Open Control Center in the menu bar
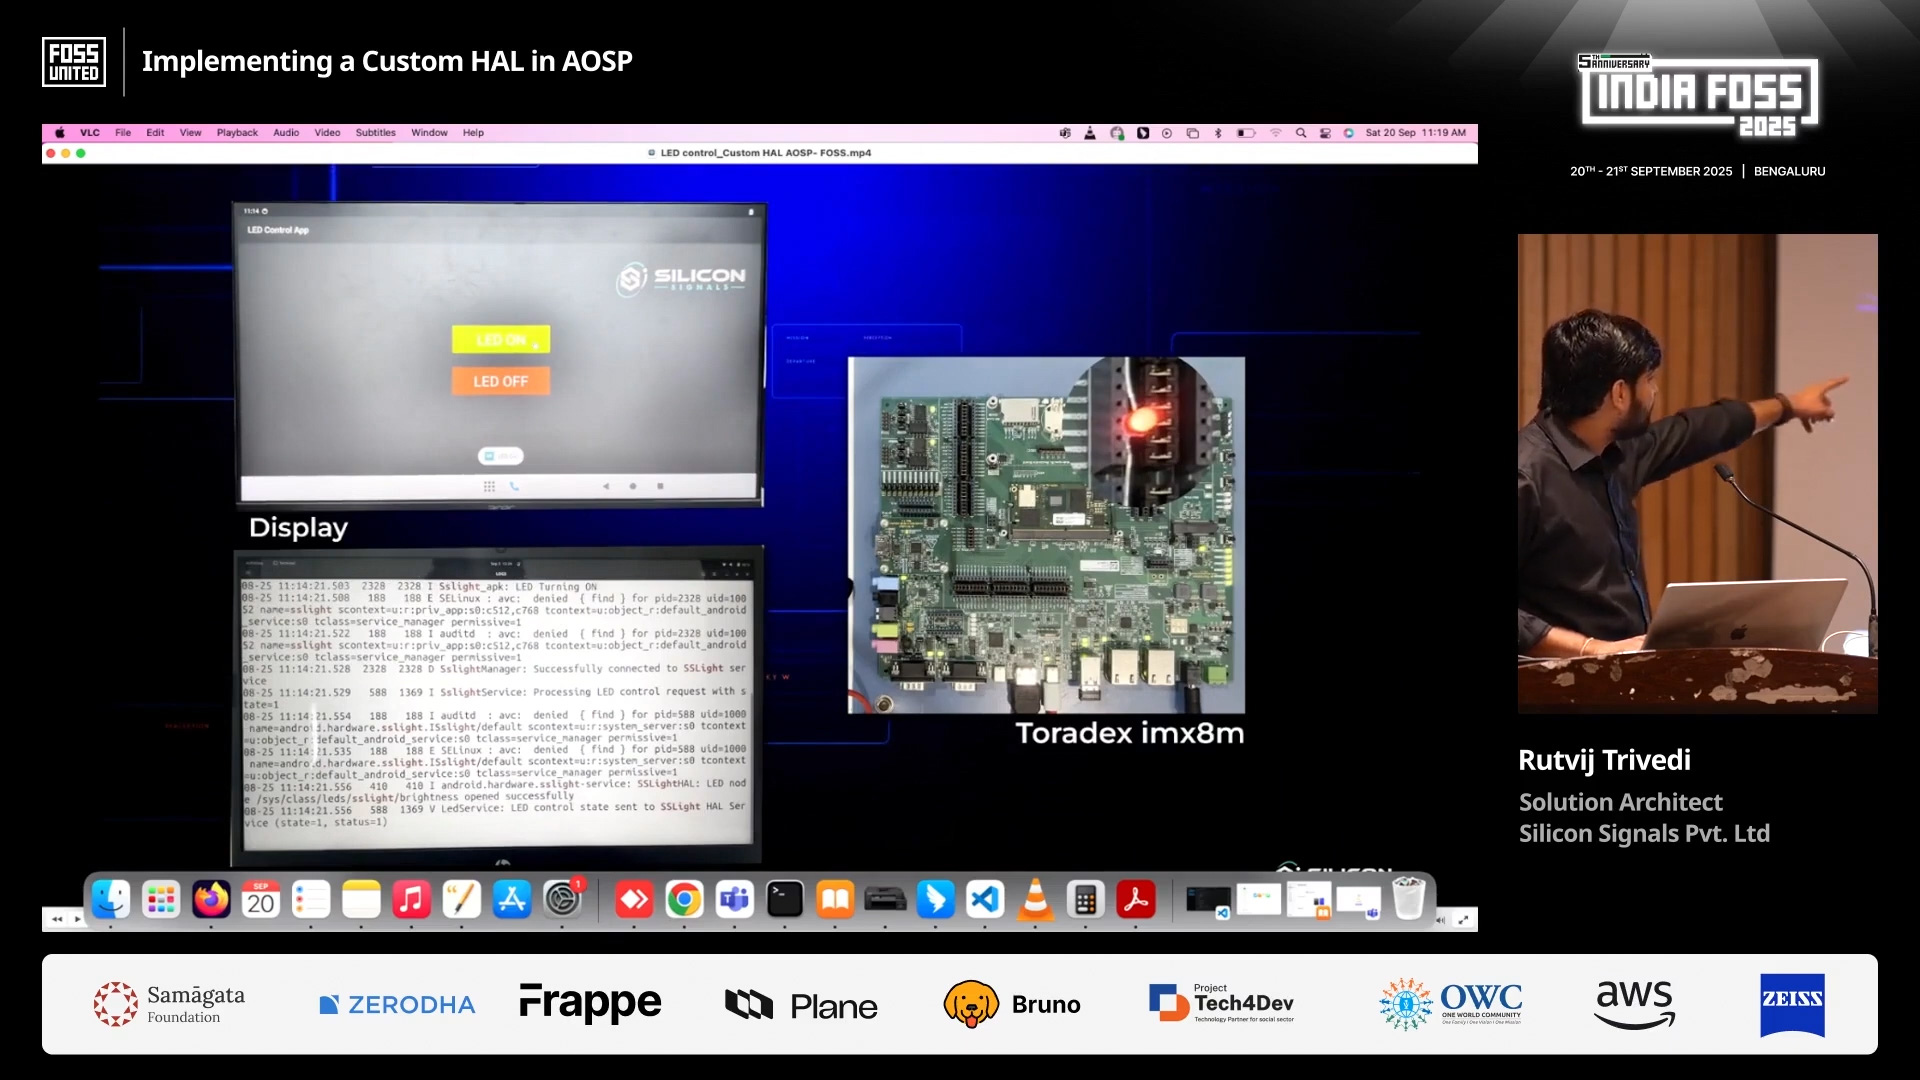This screenshot has height=1080, width=1920. click(1325, 133)
